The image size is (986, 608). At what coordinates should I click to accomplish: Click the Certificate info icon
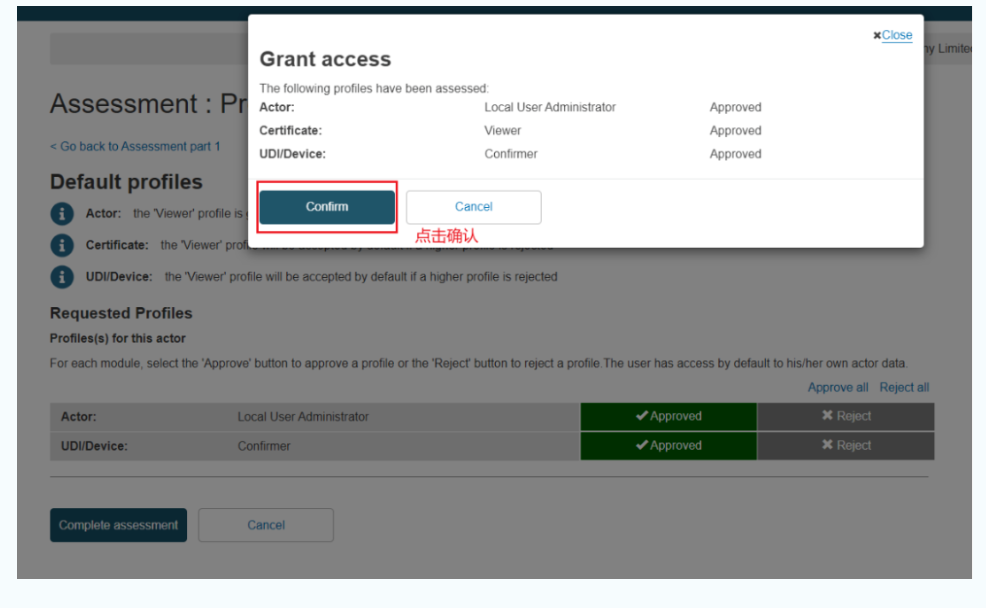coord(62,245)
